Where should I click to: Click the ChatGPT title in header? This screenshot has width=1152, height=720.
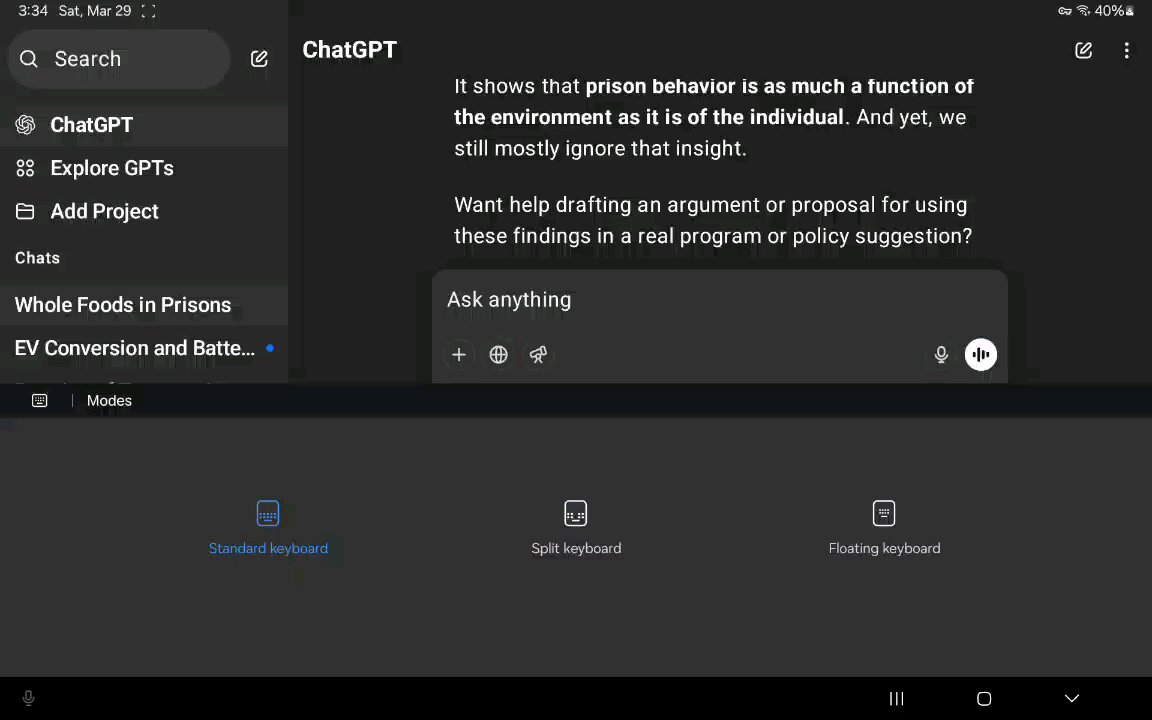[x=350, y=50]
